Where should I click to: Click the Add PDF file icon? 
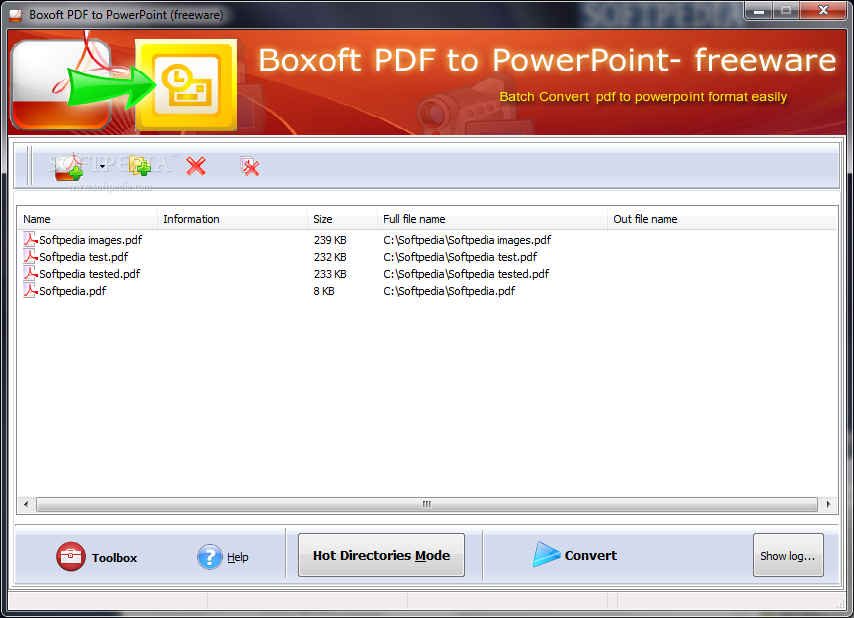tap(69, 167)
